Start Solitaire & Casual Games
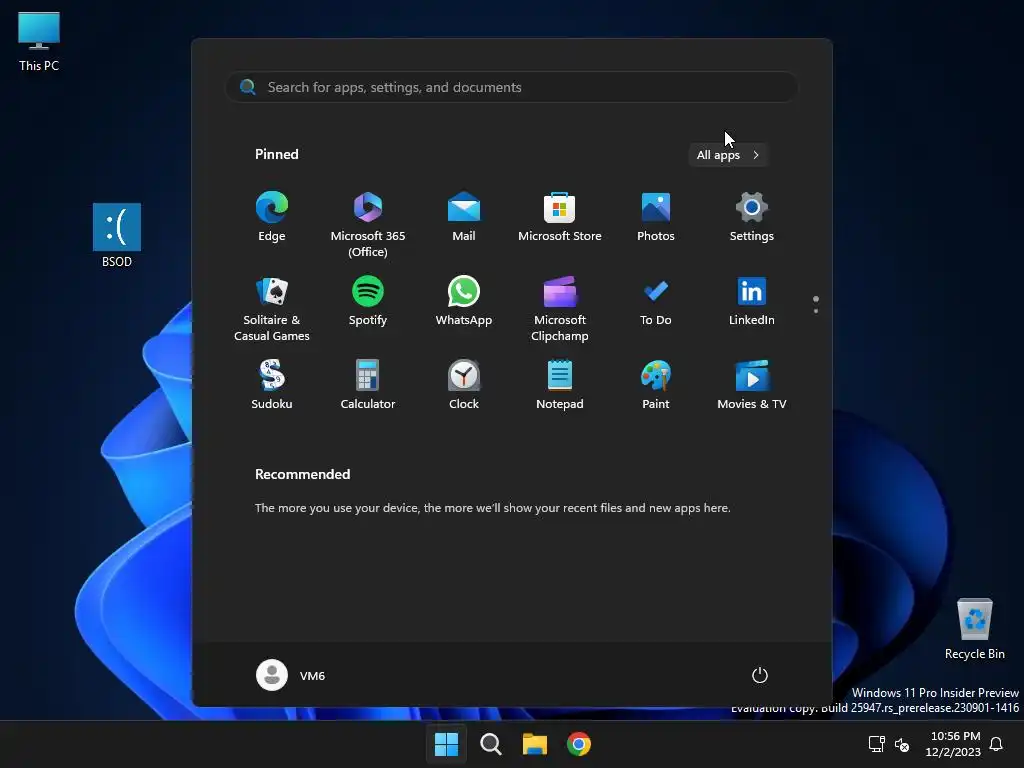The width and height of the screenshot is (1024, 768). tap(272, 308)
